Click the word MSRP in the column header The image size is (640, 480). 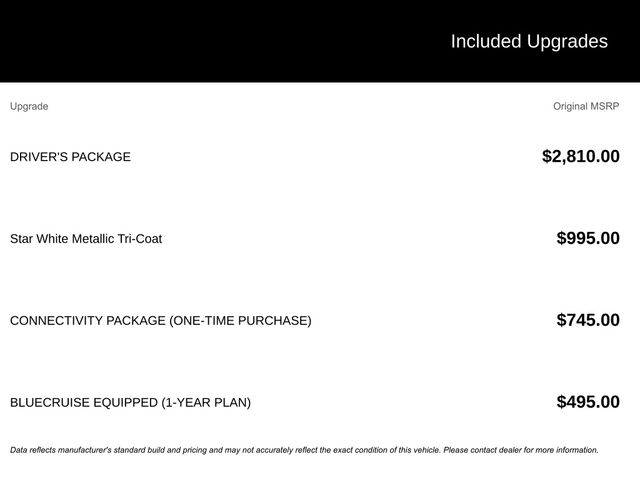point(606,106)
